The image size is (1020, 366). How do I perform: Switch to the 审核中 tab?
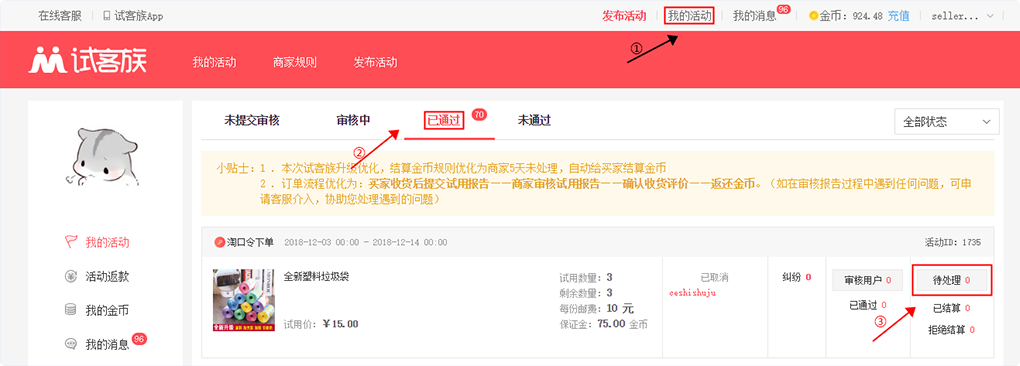(x=353, y=120)
